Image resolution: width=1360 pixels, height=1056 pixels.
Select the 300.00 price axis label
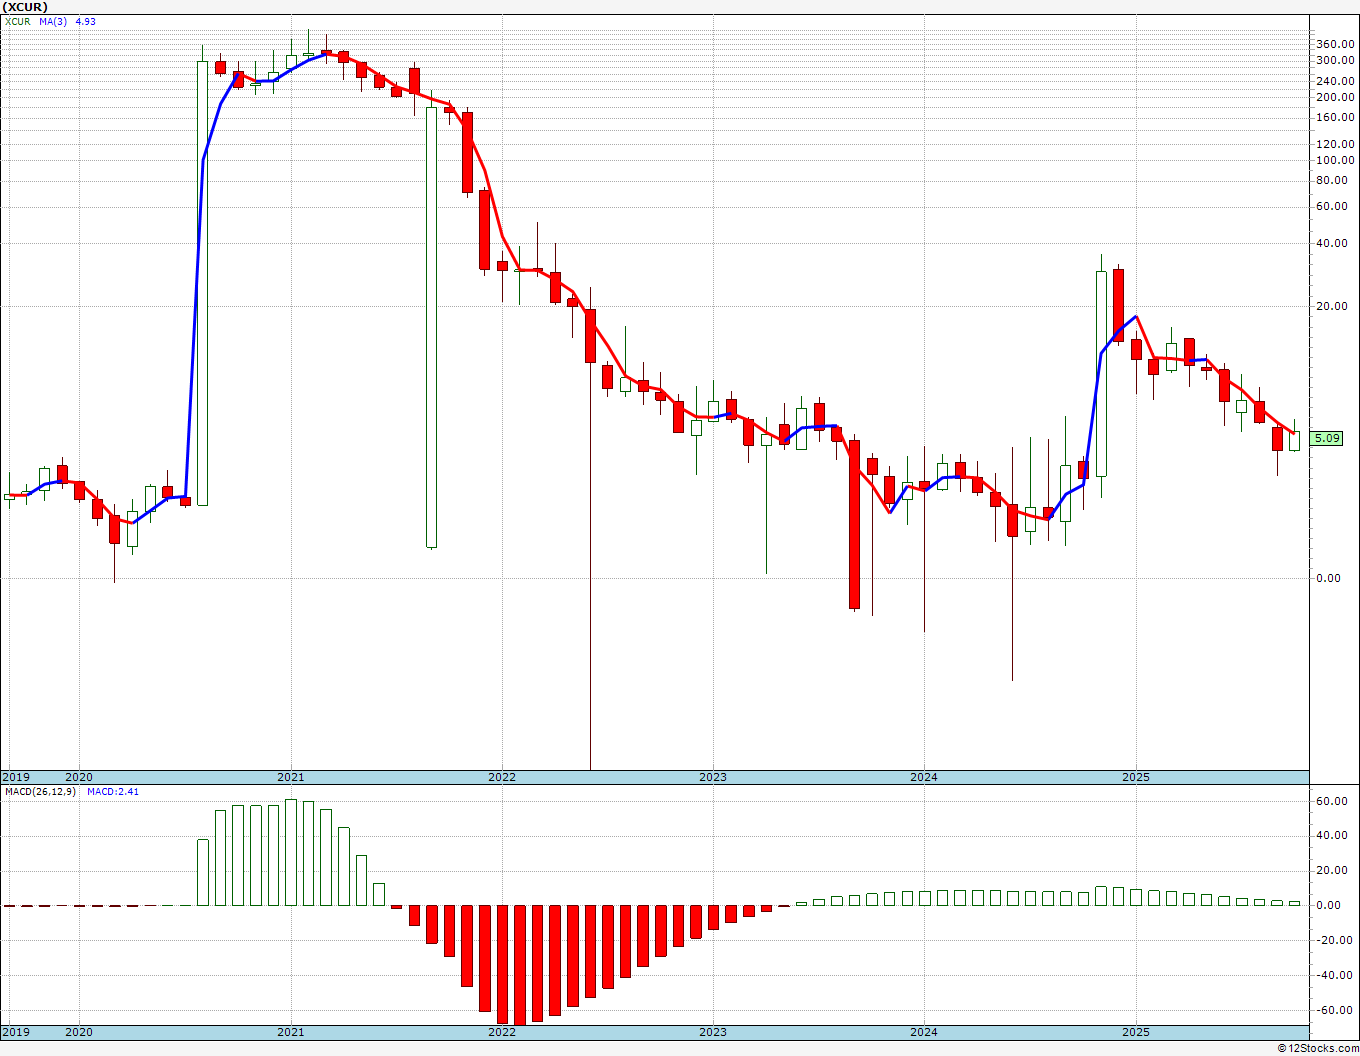pos(1335,61)
